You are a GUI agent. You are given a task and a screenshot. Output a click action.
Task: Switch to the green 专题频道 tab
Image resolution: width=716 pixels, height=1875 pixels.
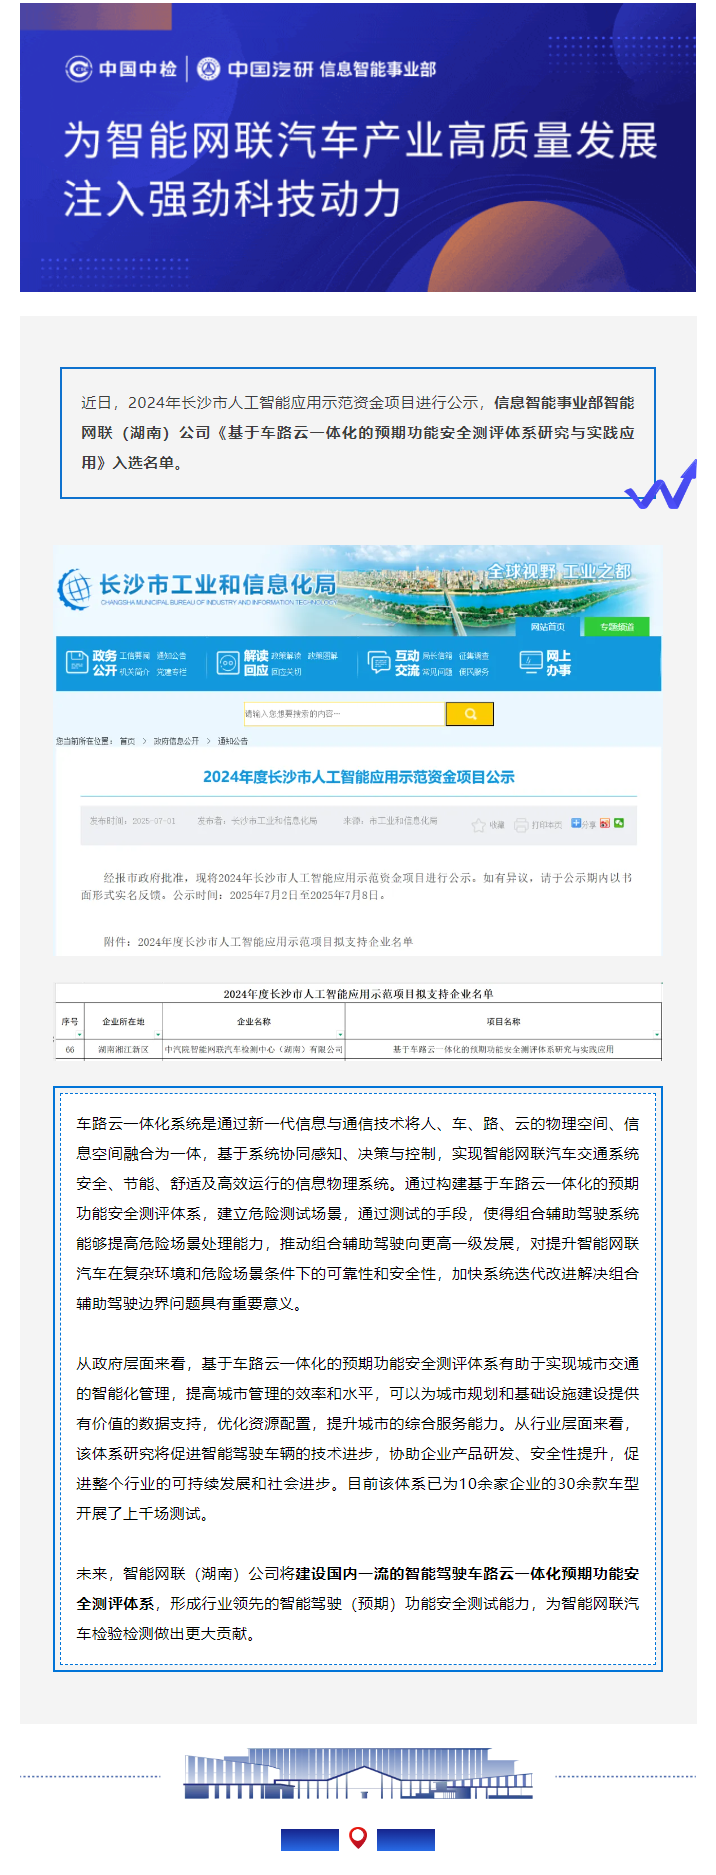616,626
